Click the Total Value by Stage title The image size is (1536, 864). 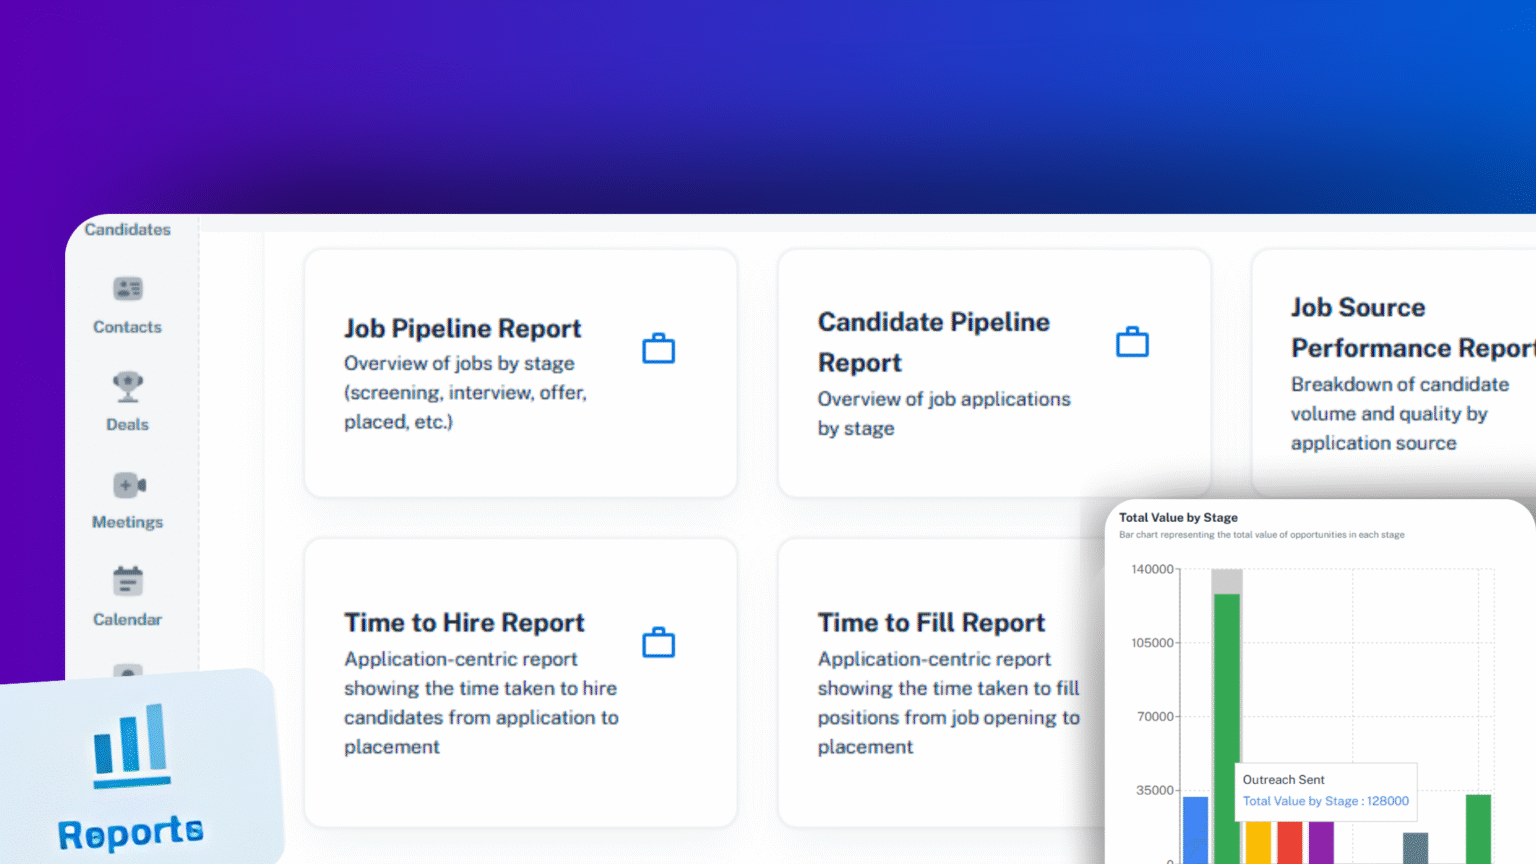pos(1178,518)
